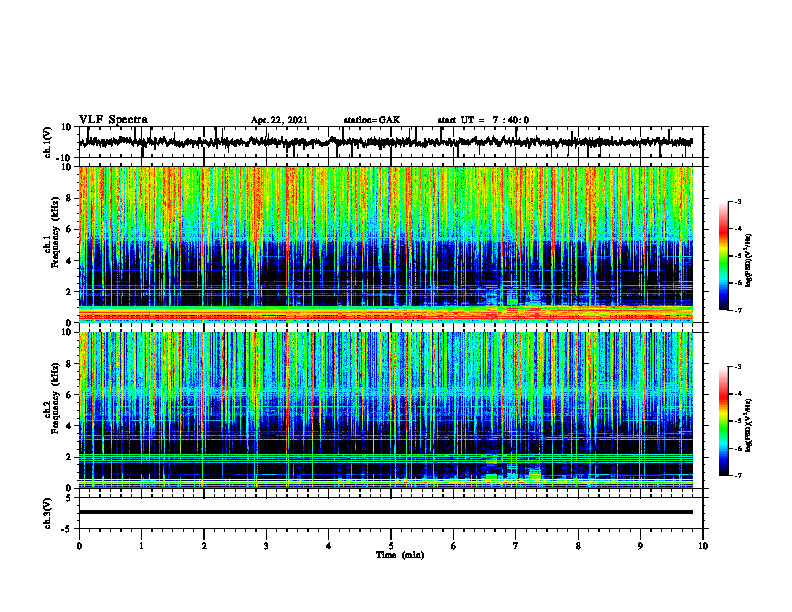Click the ch.1 spectrogram plot

pyautogui.click(x=386, y=244)
